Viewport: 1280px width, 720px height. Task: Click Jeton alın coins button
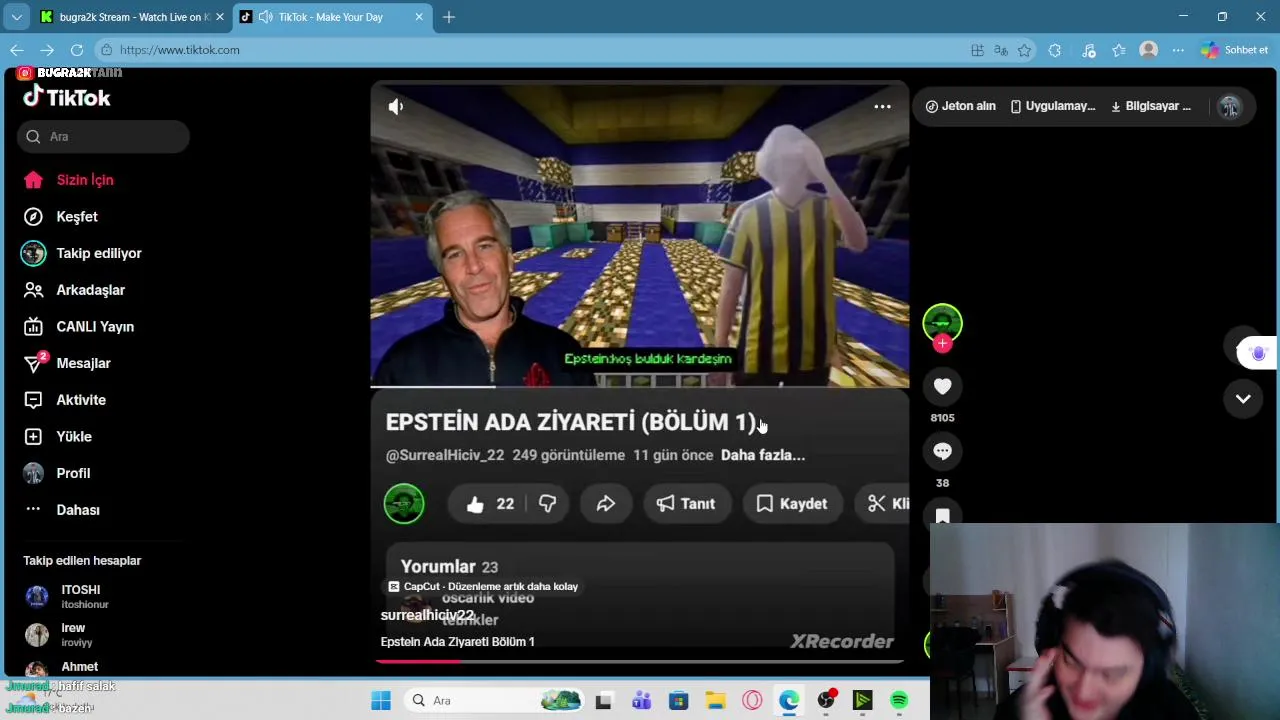pos(961,106)
